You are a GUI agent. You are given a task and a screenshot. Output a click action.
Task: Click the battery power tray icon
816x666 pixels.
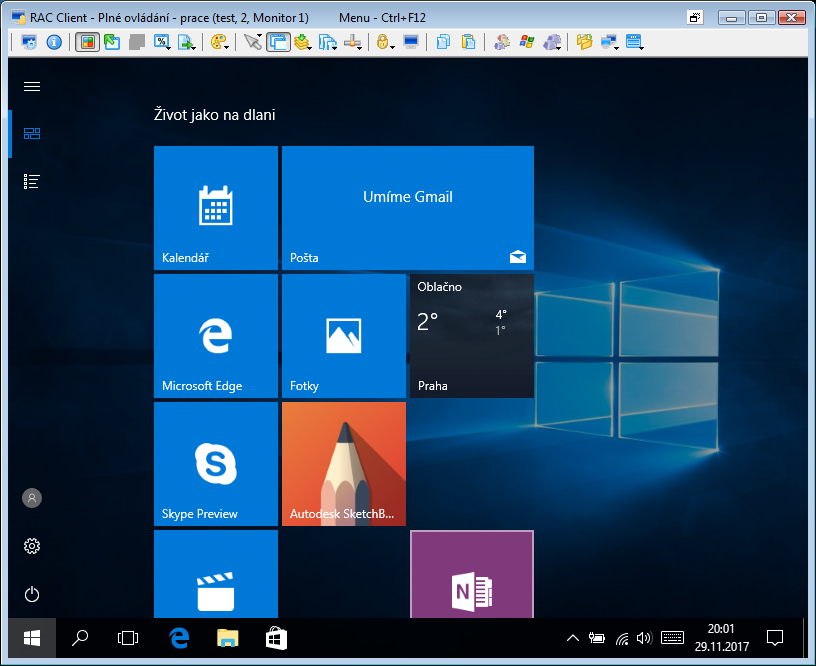pyautogui.click(x=596, y=638)
